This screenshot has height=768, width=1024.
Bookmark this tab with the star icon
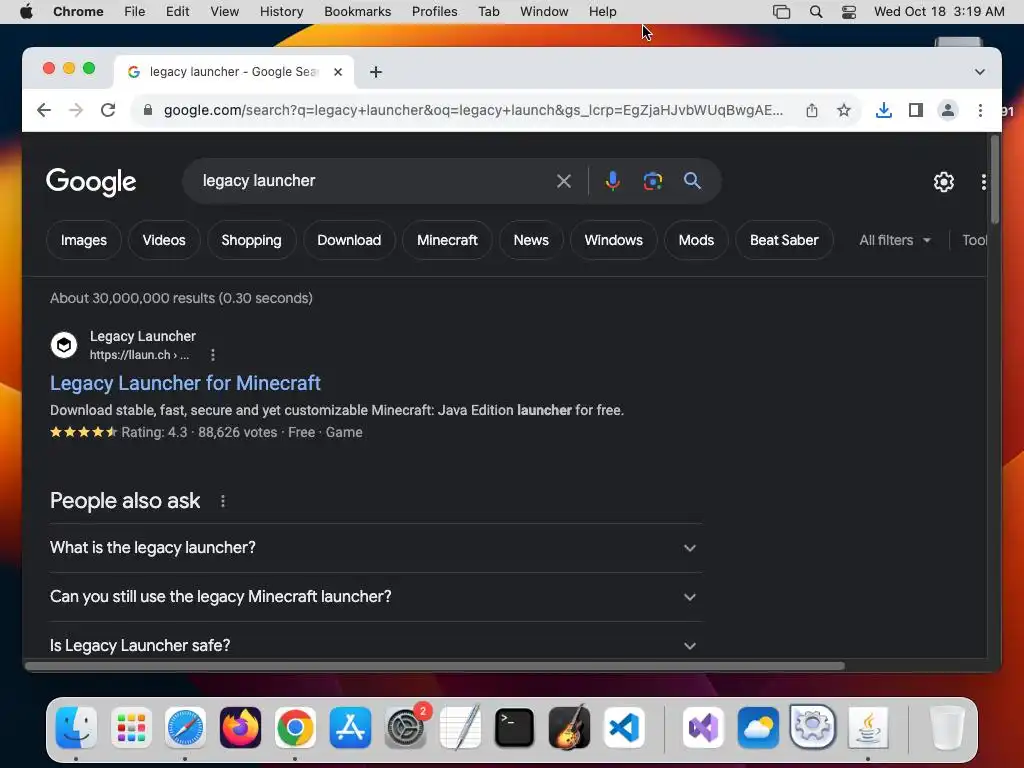[x=844, y=110]
